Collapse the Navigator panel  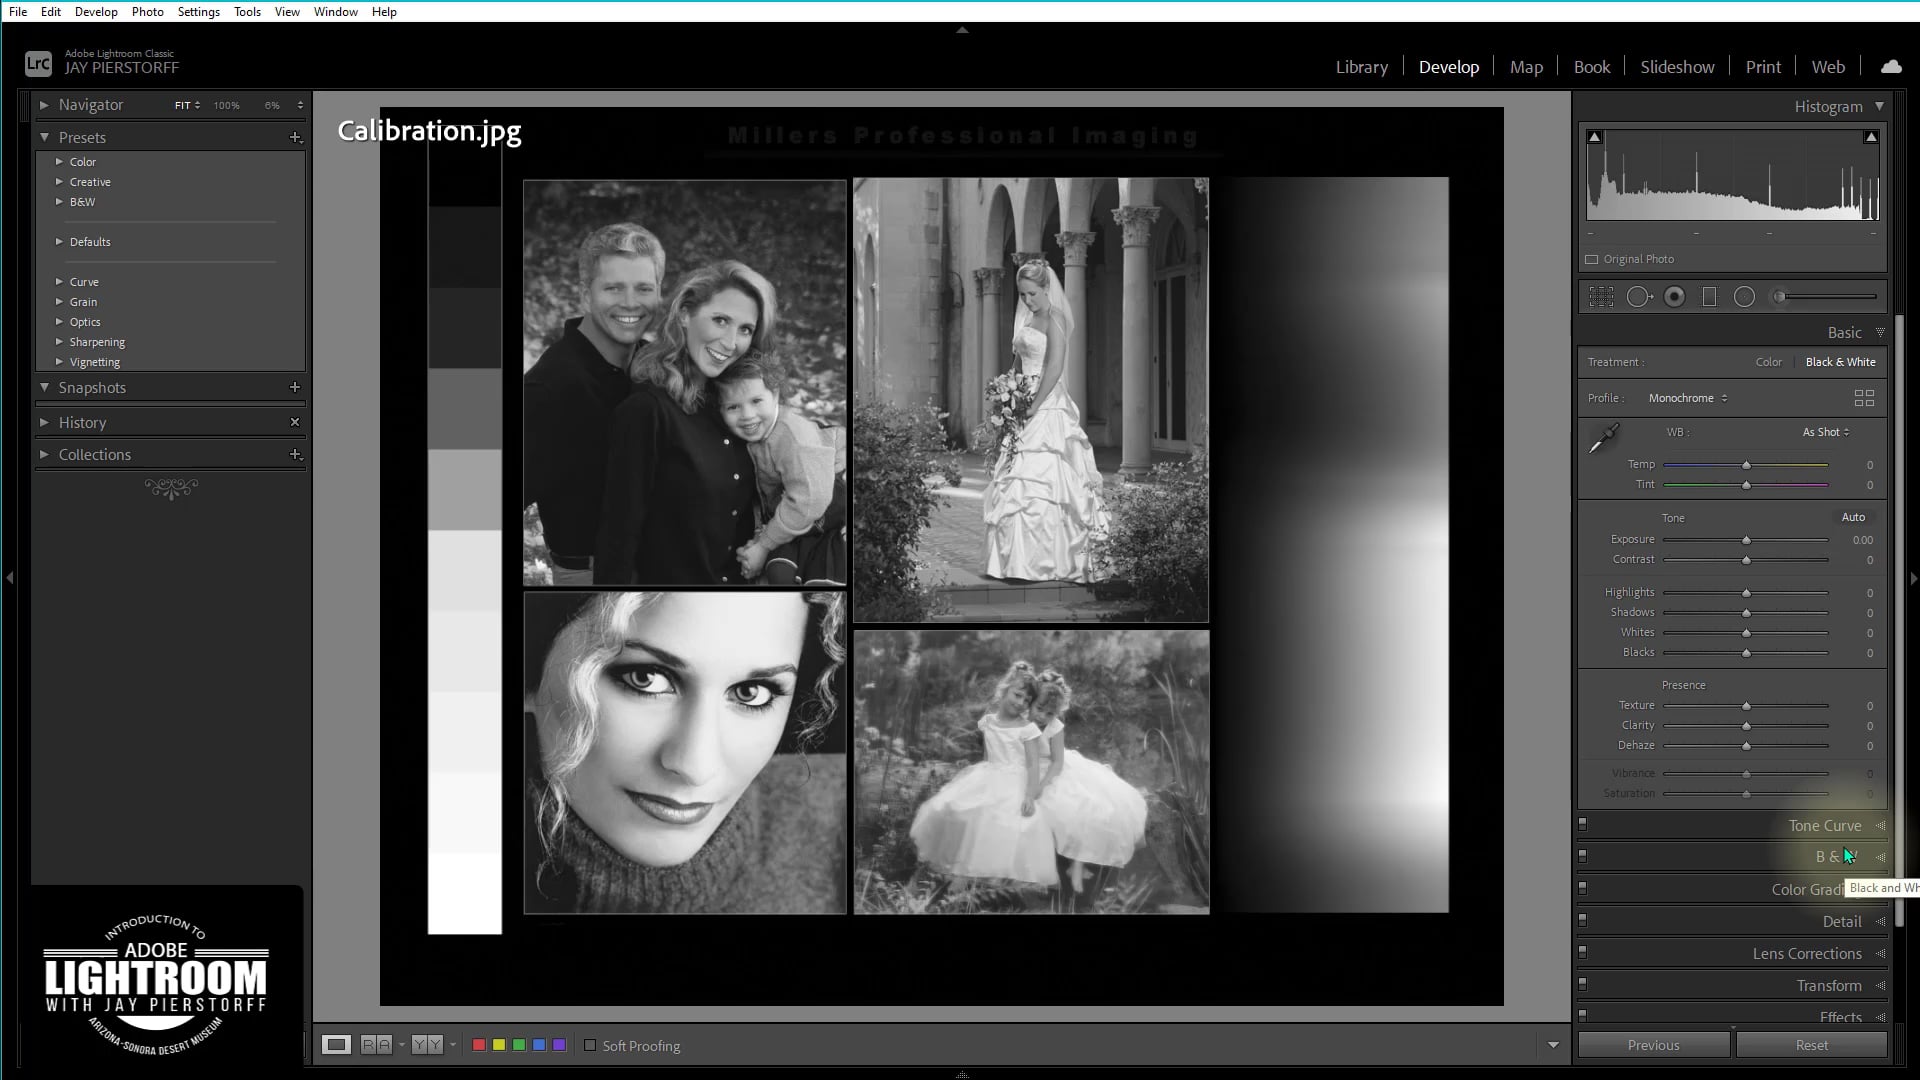(x=44, y=104)
